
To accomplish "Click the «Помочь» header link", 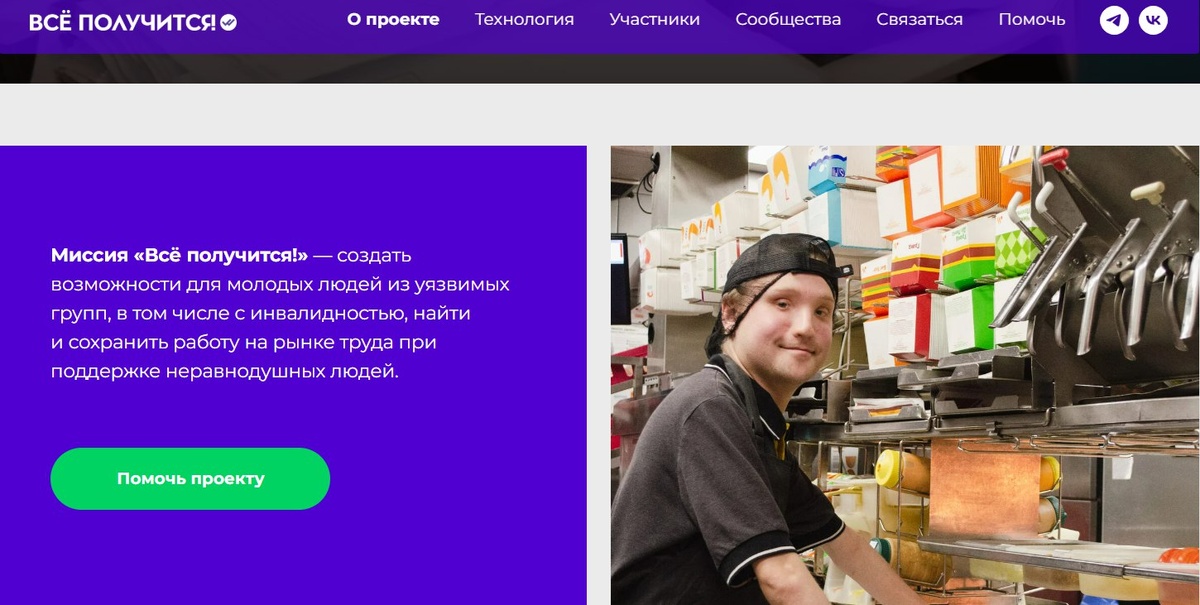I will click(1032, 19).
